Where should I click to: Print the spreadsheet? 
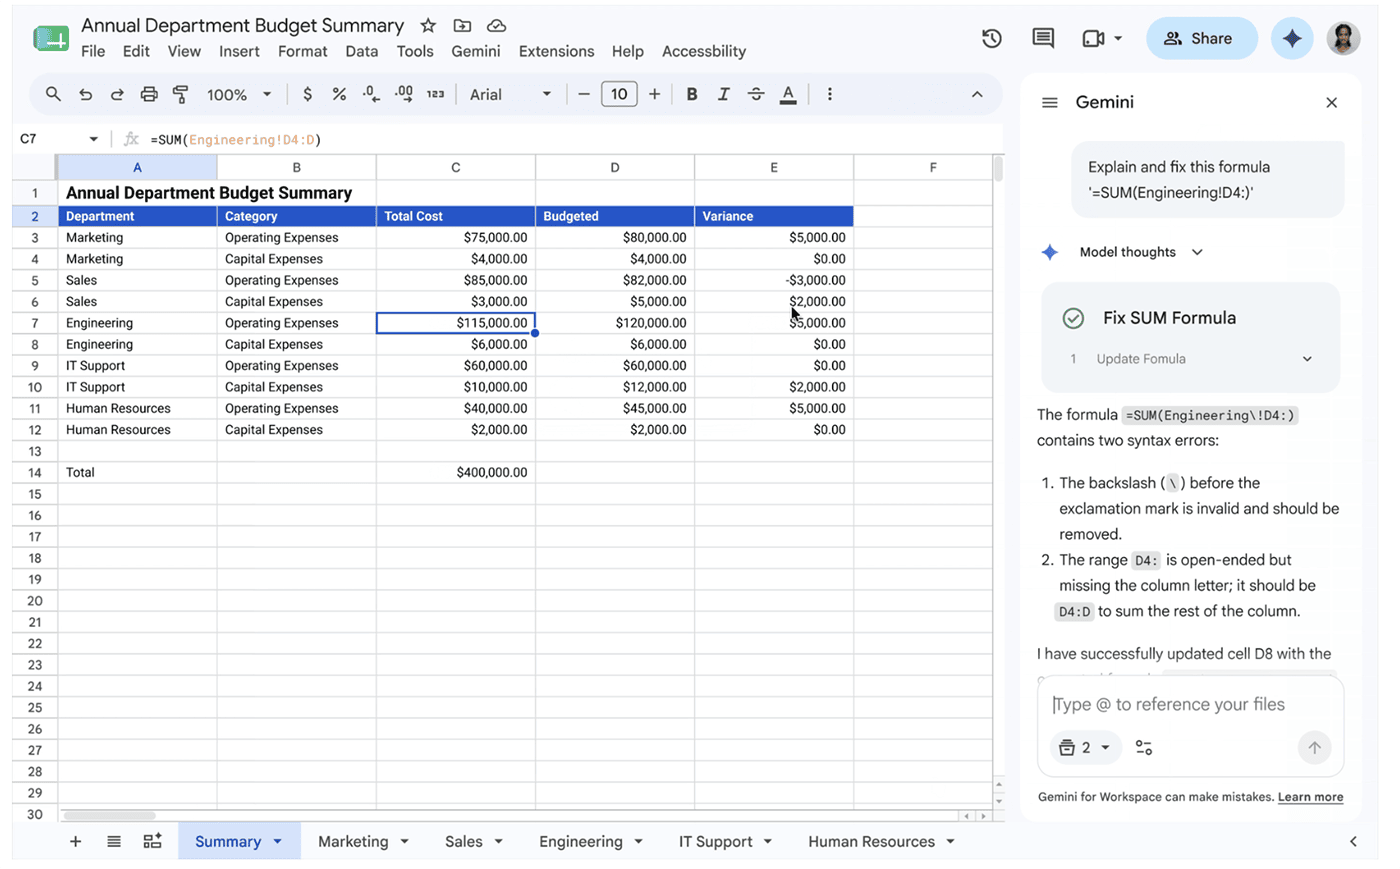[x=149, y=94]
